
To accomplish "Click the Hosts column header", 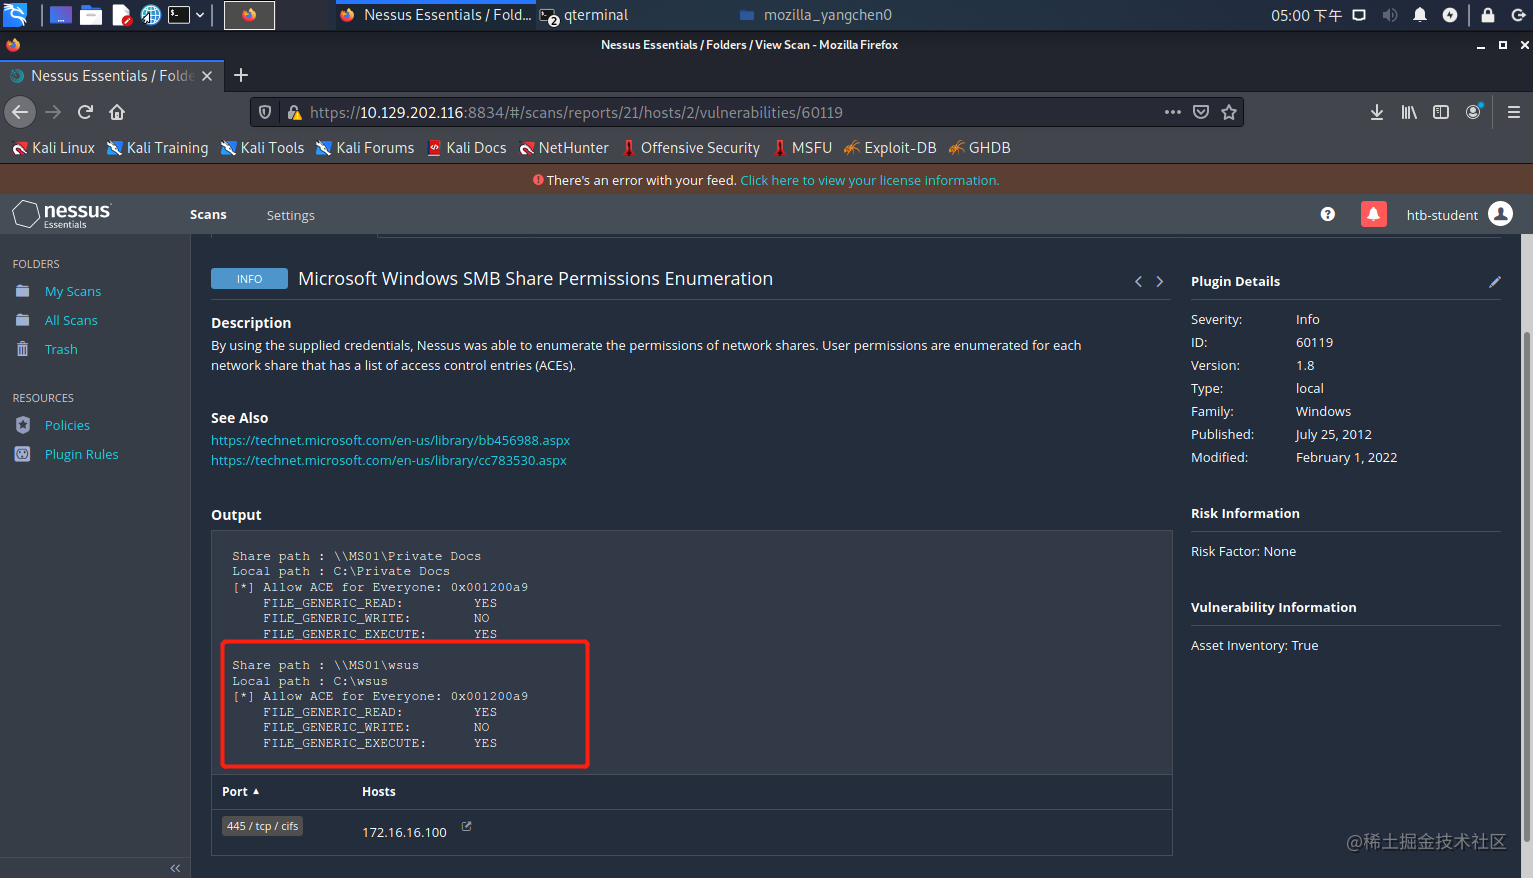I will coord(378,792).
